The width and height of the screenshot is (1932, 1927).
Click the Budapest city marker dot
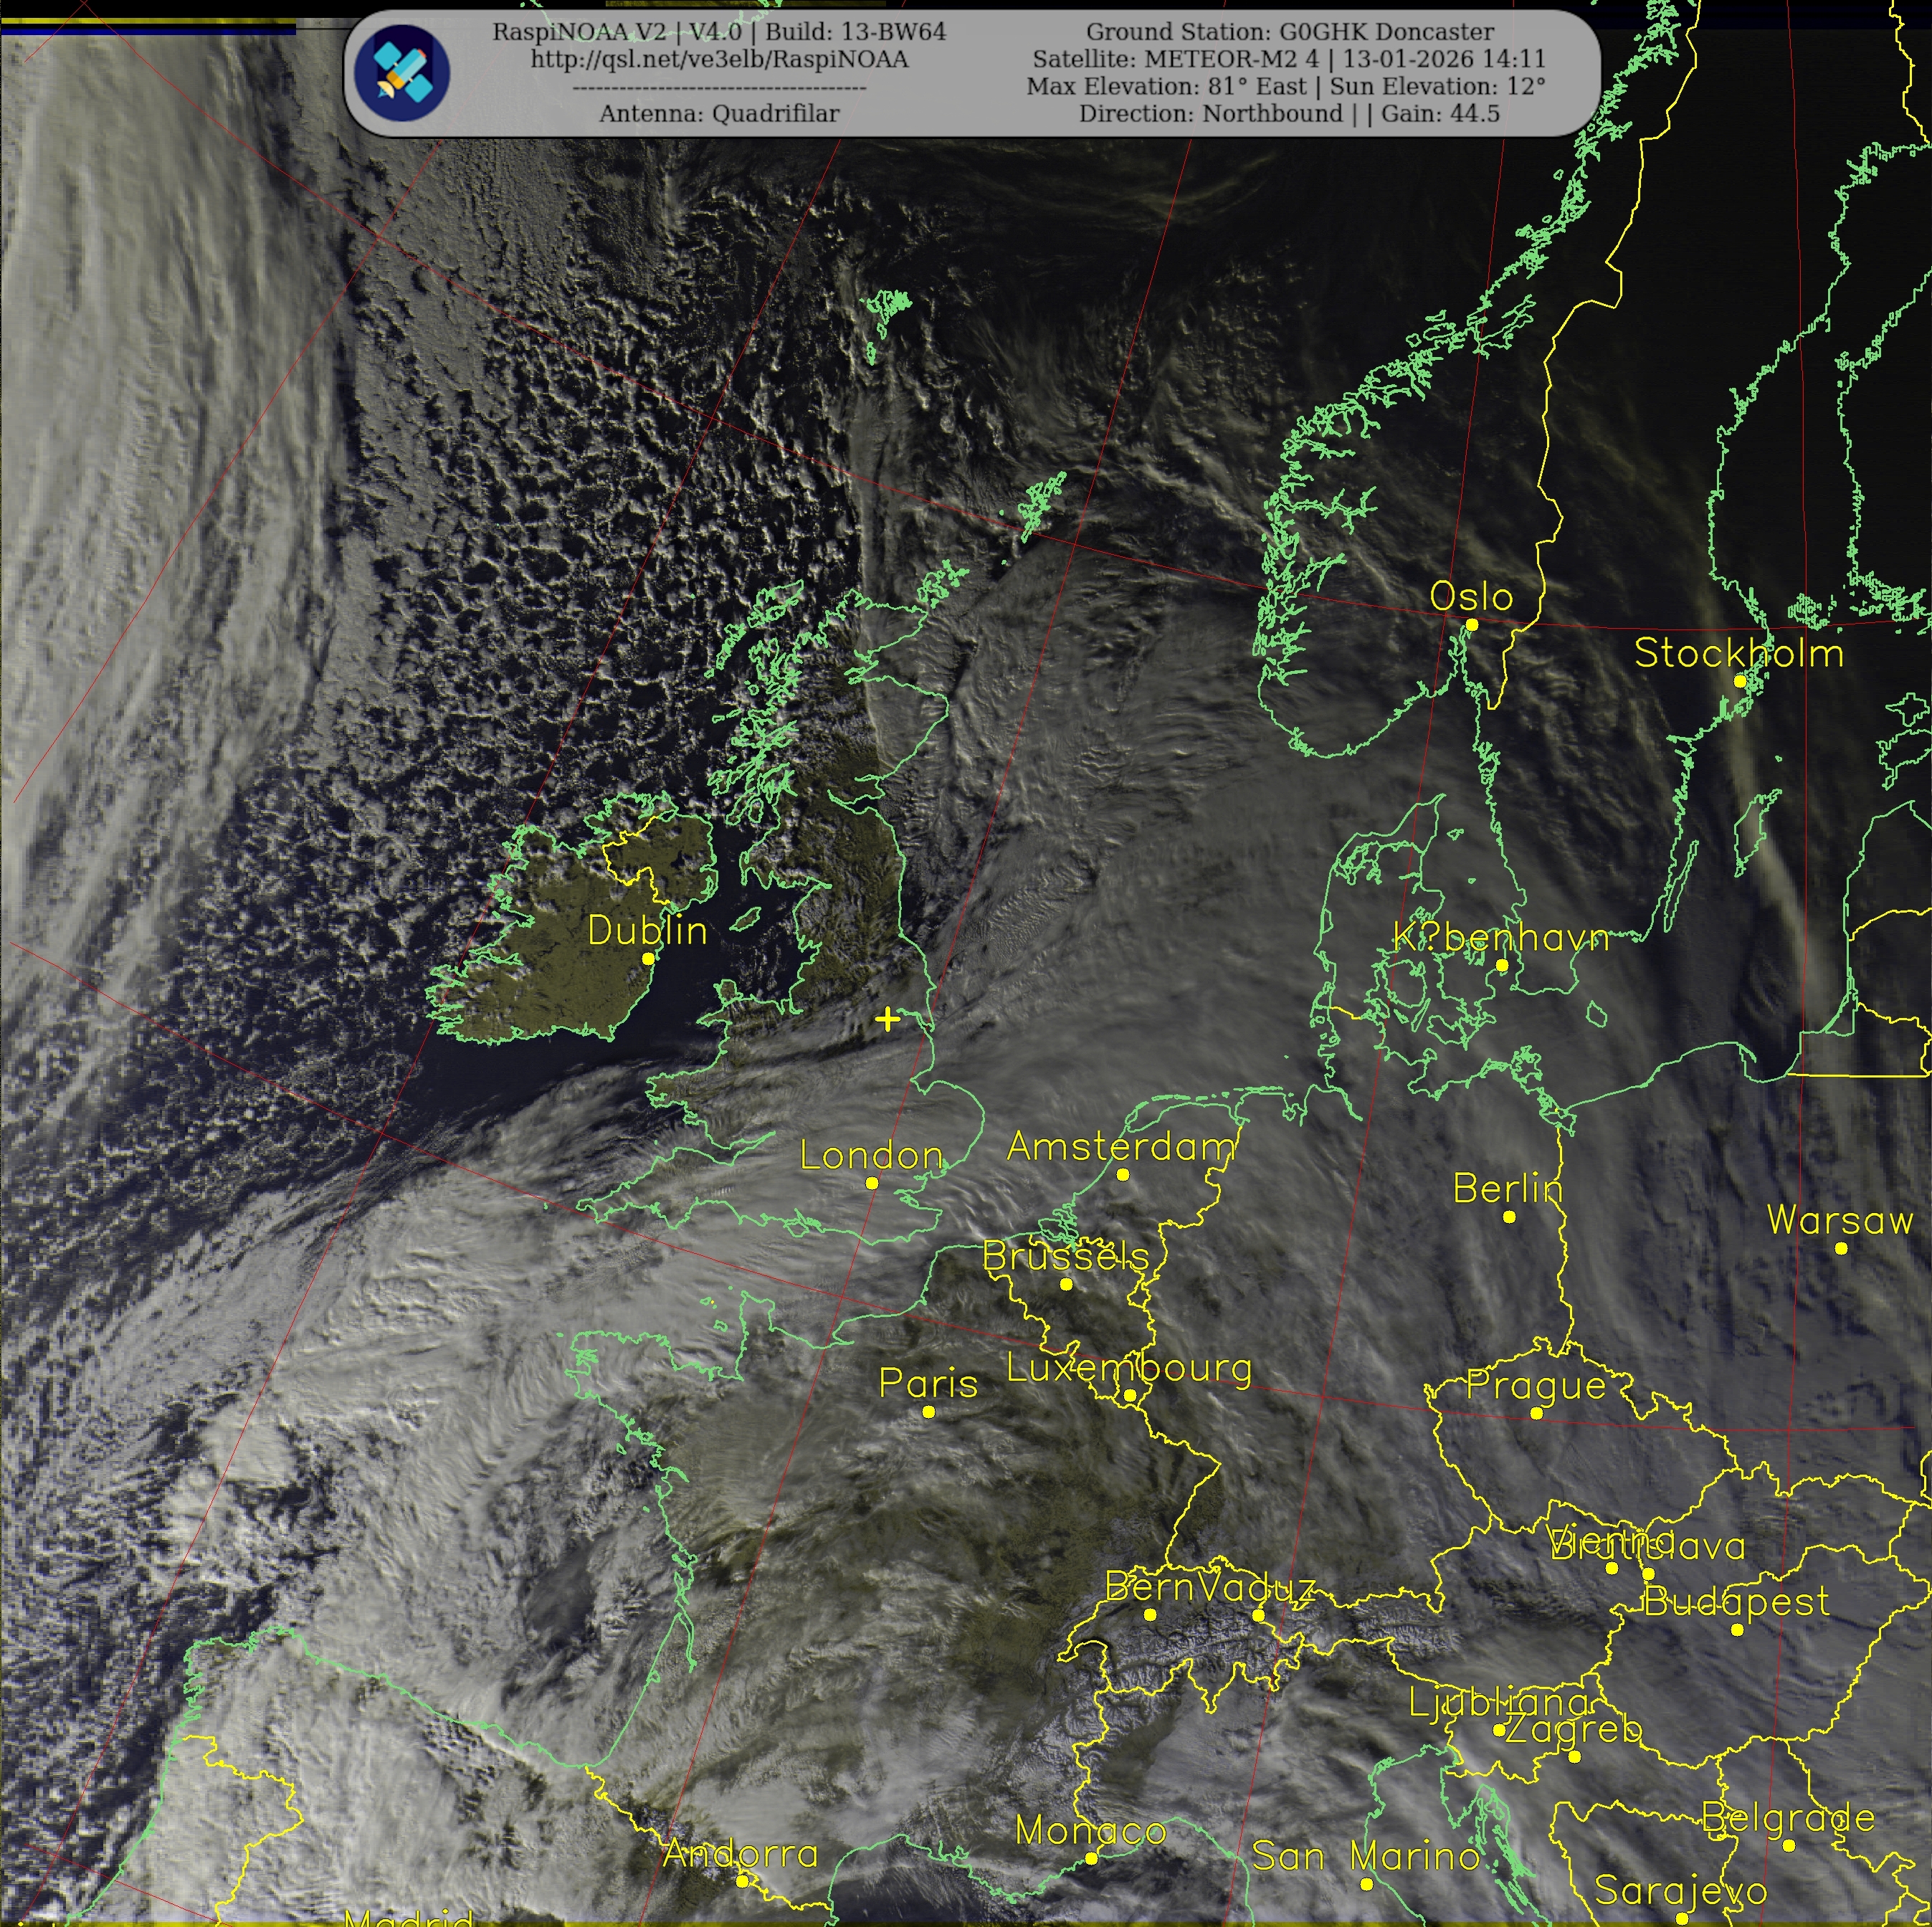1738,1630
